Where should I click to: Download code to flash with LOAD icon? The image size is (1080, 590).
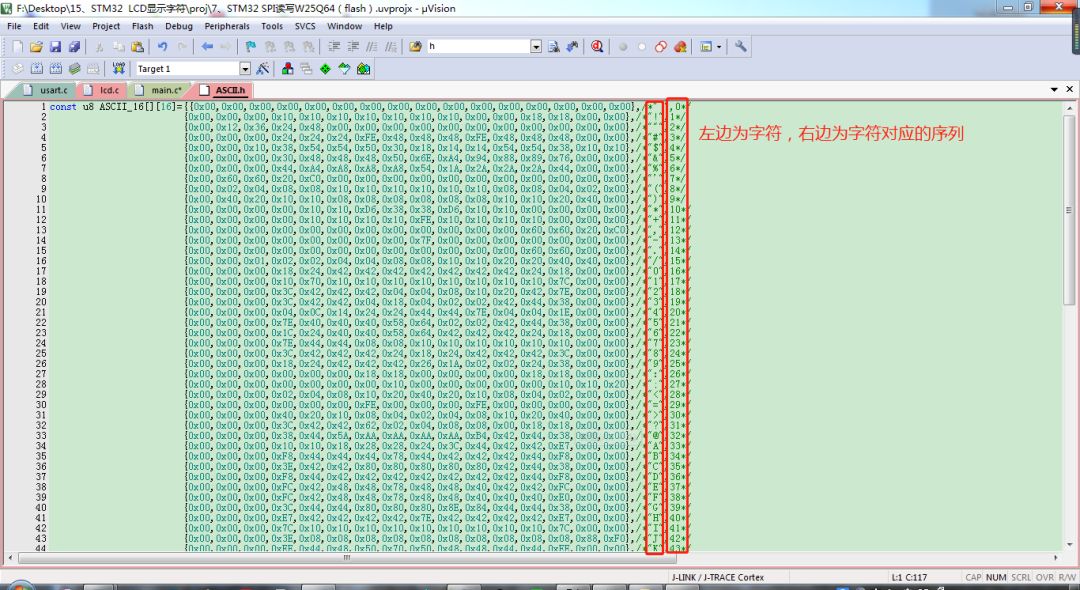(x=119, y=69)
